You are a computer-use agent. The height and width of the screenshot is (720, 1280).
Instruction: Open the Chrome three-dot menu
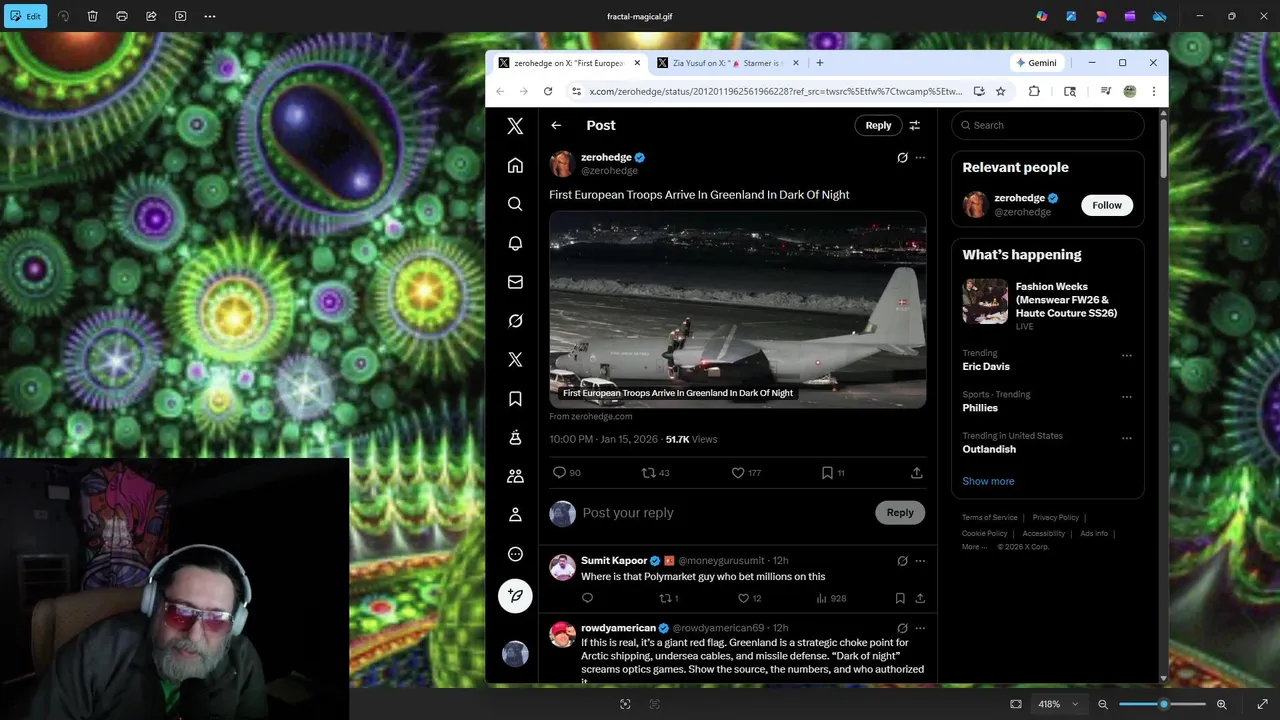coord(1153,91)
